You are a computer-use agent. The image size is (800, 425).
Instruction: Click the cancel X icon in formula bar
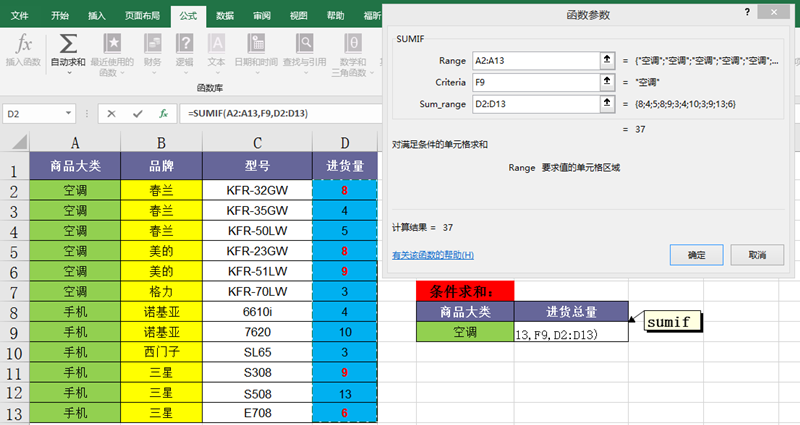tap(111, 114)
